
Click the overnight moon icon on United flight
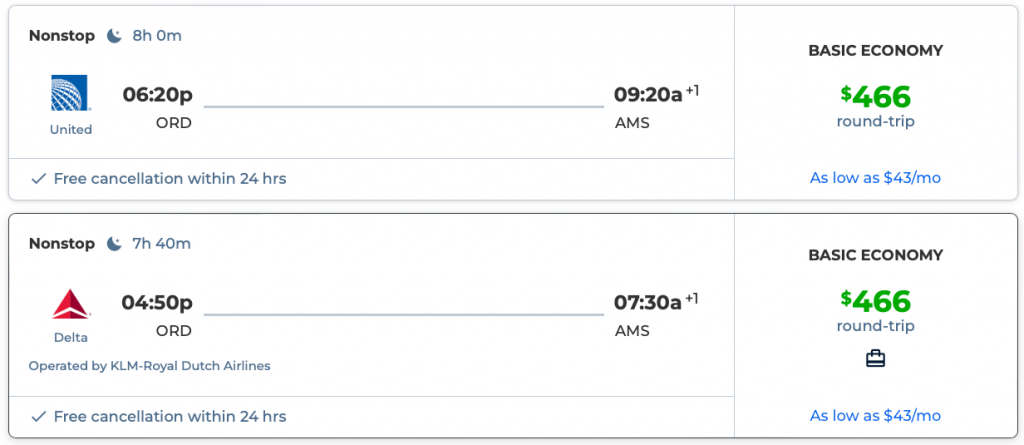[x=115, y=36]
